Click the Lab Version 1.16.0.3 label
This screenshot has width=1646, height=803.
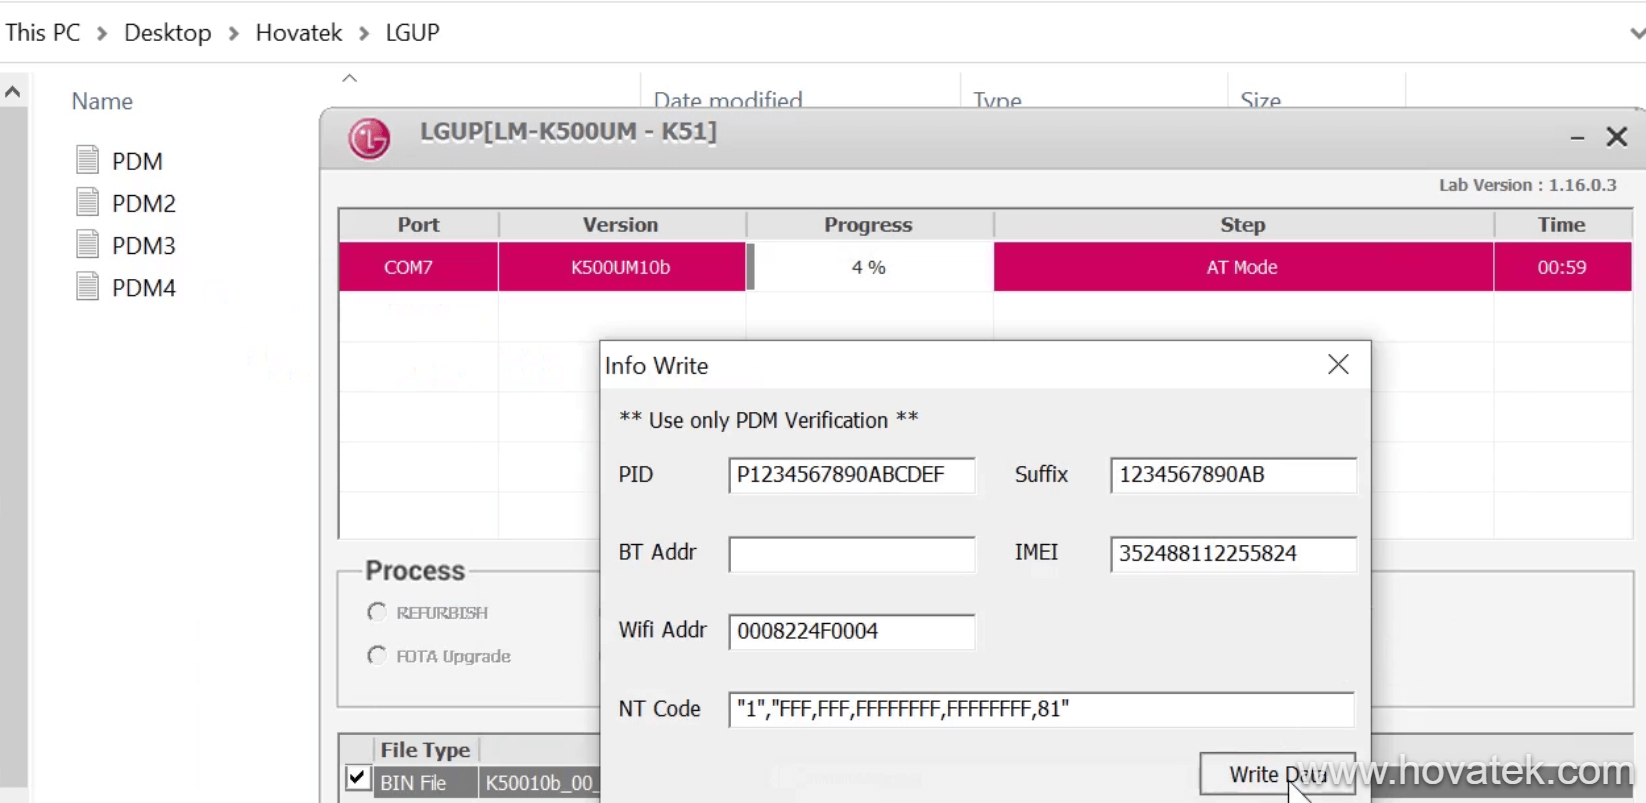[x=1527, y=185]
